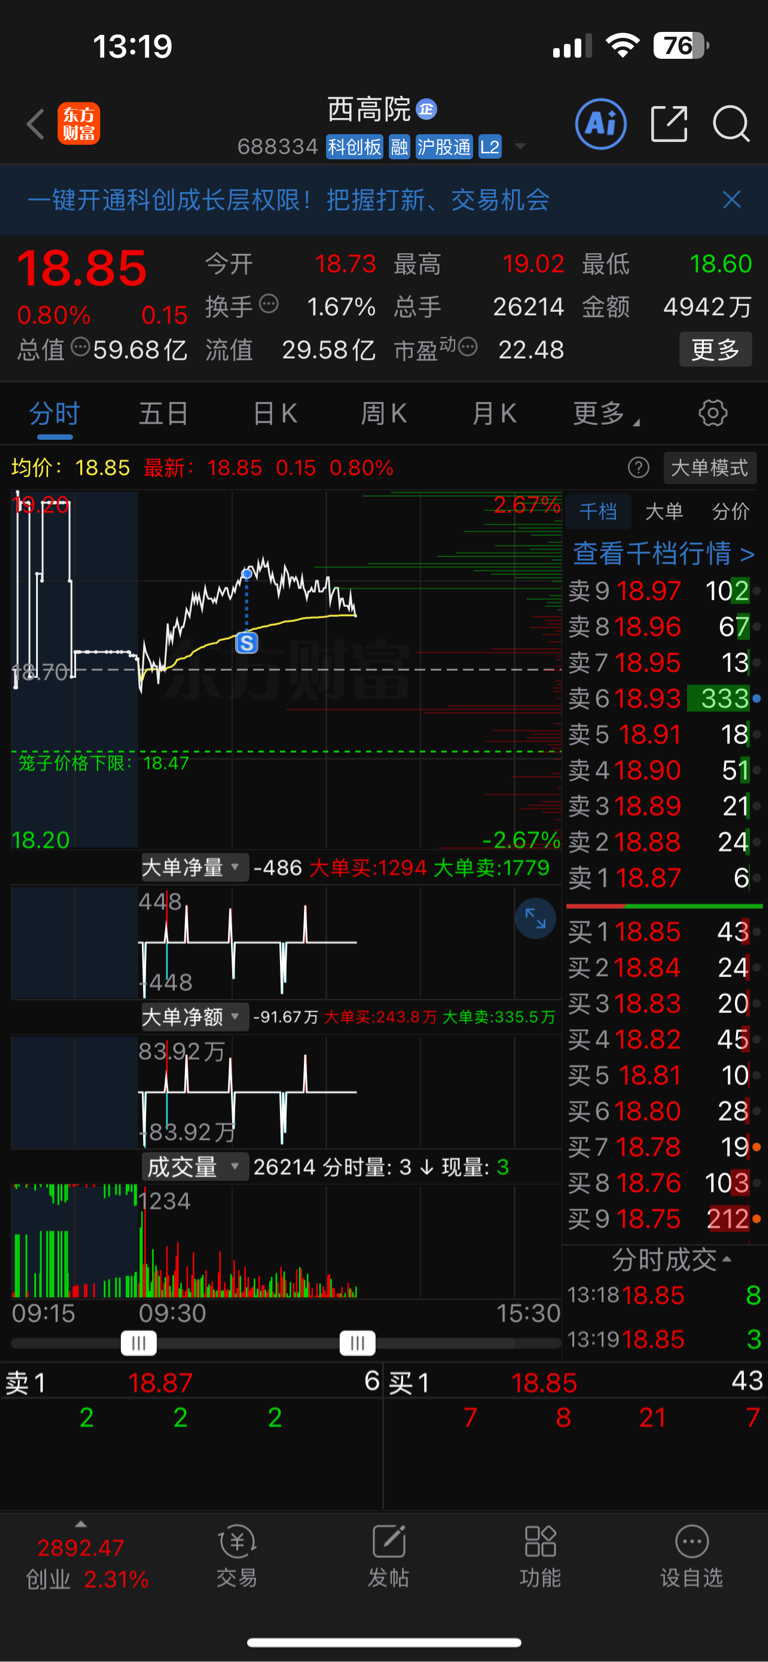Expand chart to fullscreen icon

tap(535, 919)
